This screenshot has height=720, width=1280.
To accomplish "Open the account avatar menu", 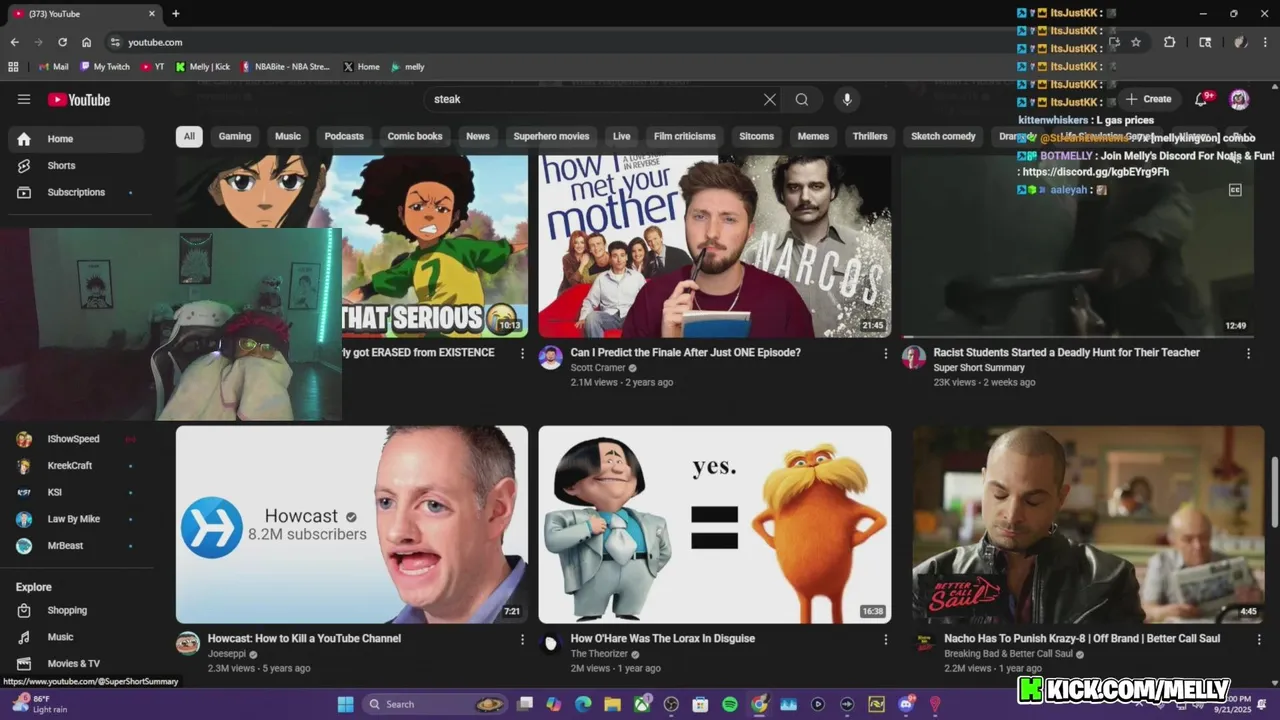I will [x=1239, y=99].
